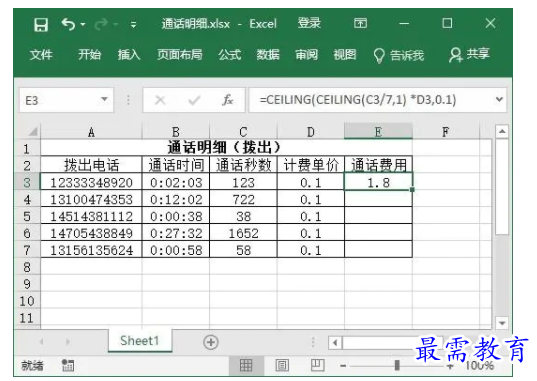Screen dimensions: 537x381
Task: Click the Insert Function fx icon
Action: [x=227, y=100]
